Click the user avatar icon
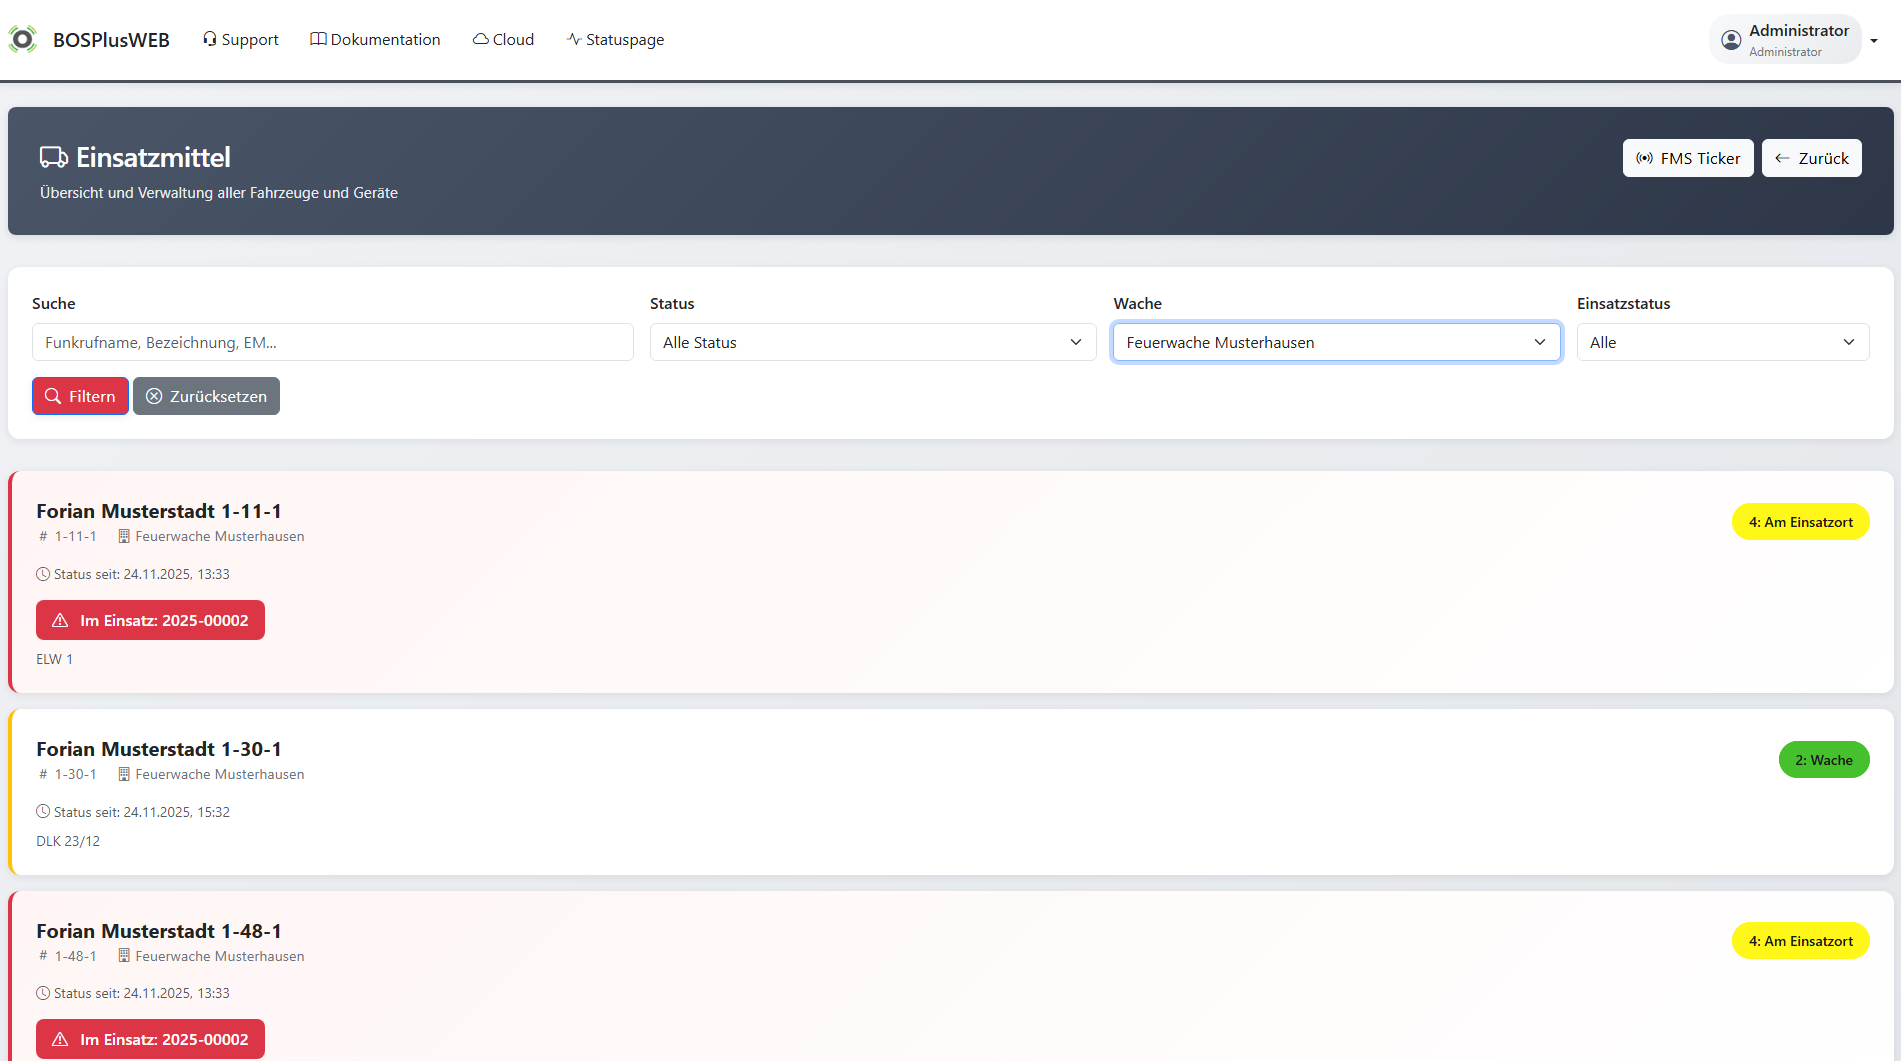Image resolution: width=1901 pixels, height=1061 pixels. coord(1731,40)
